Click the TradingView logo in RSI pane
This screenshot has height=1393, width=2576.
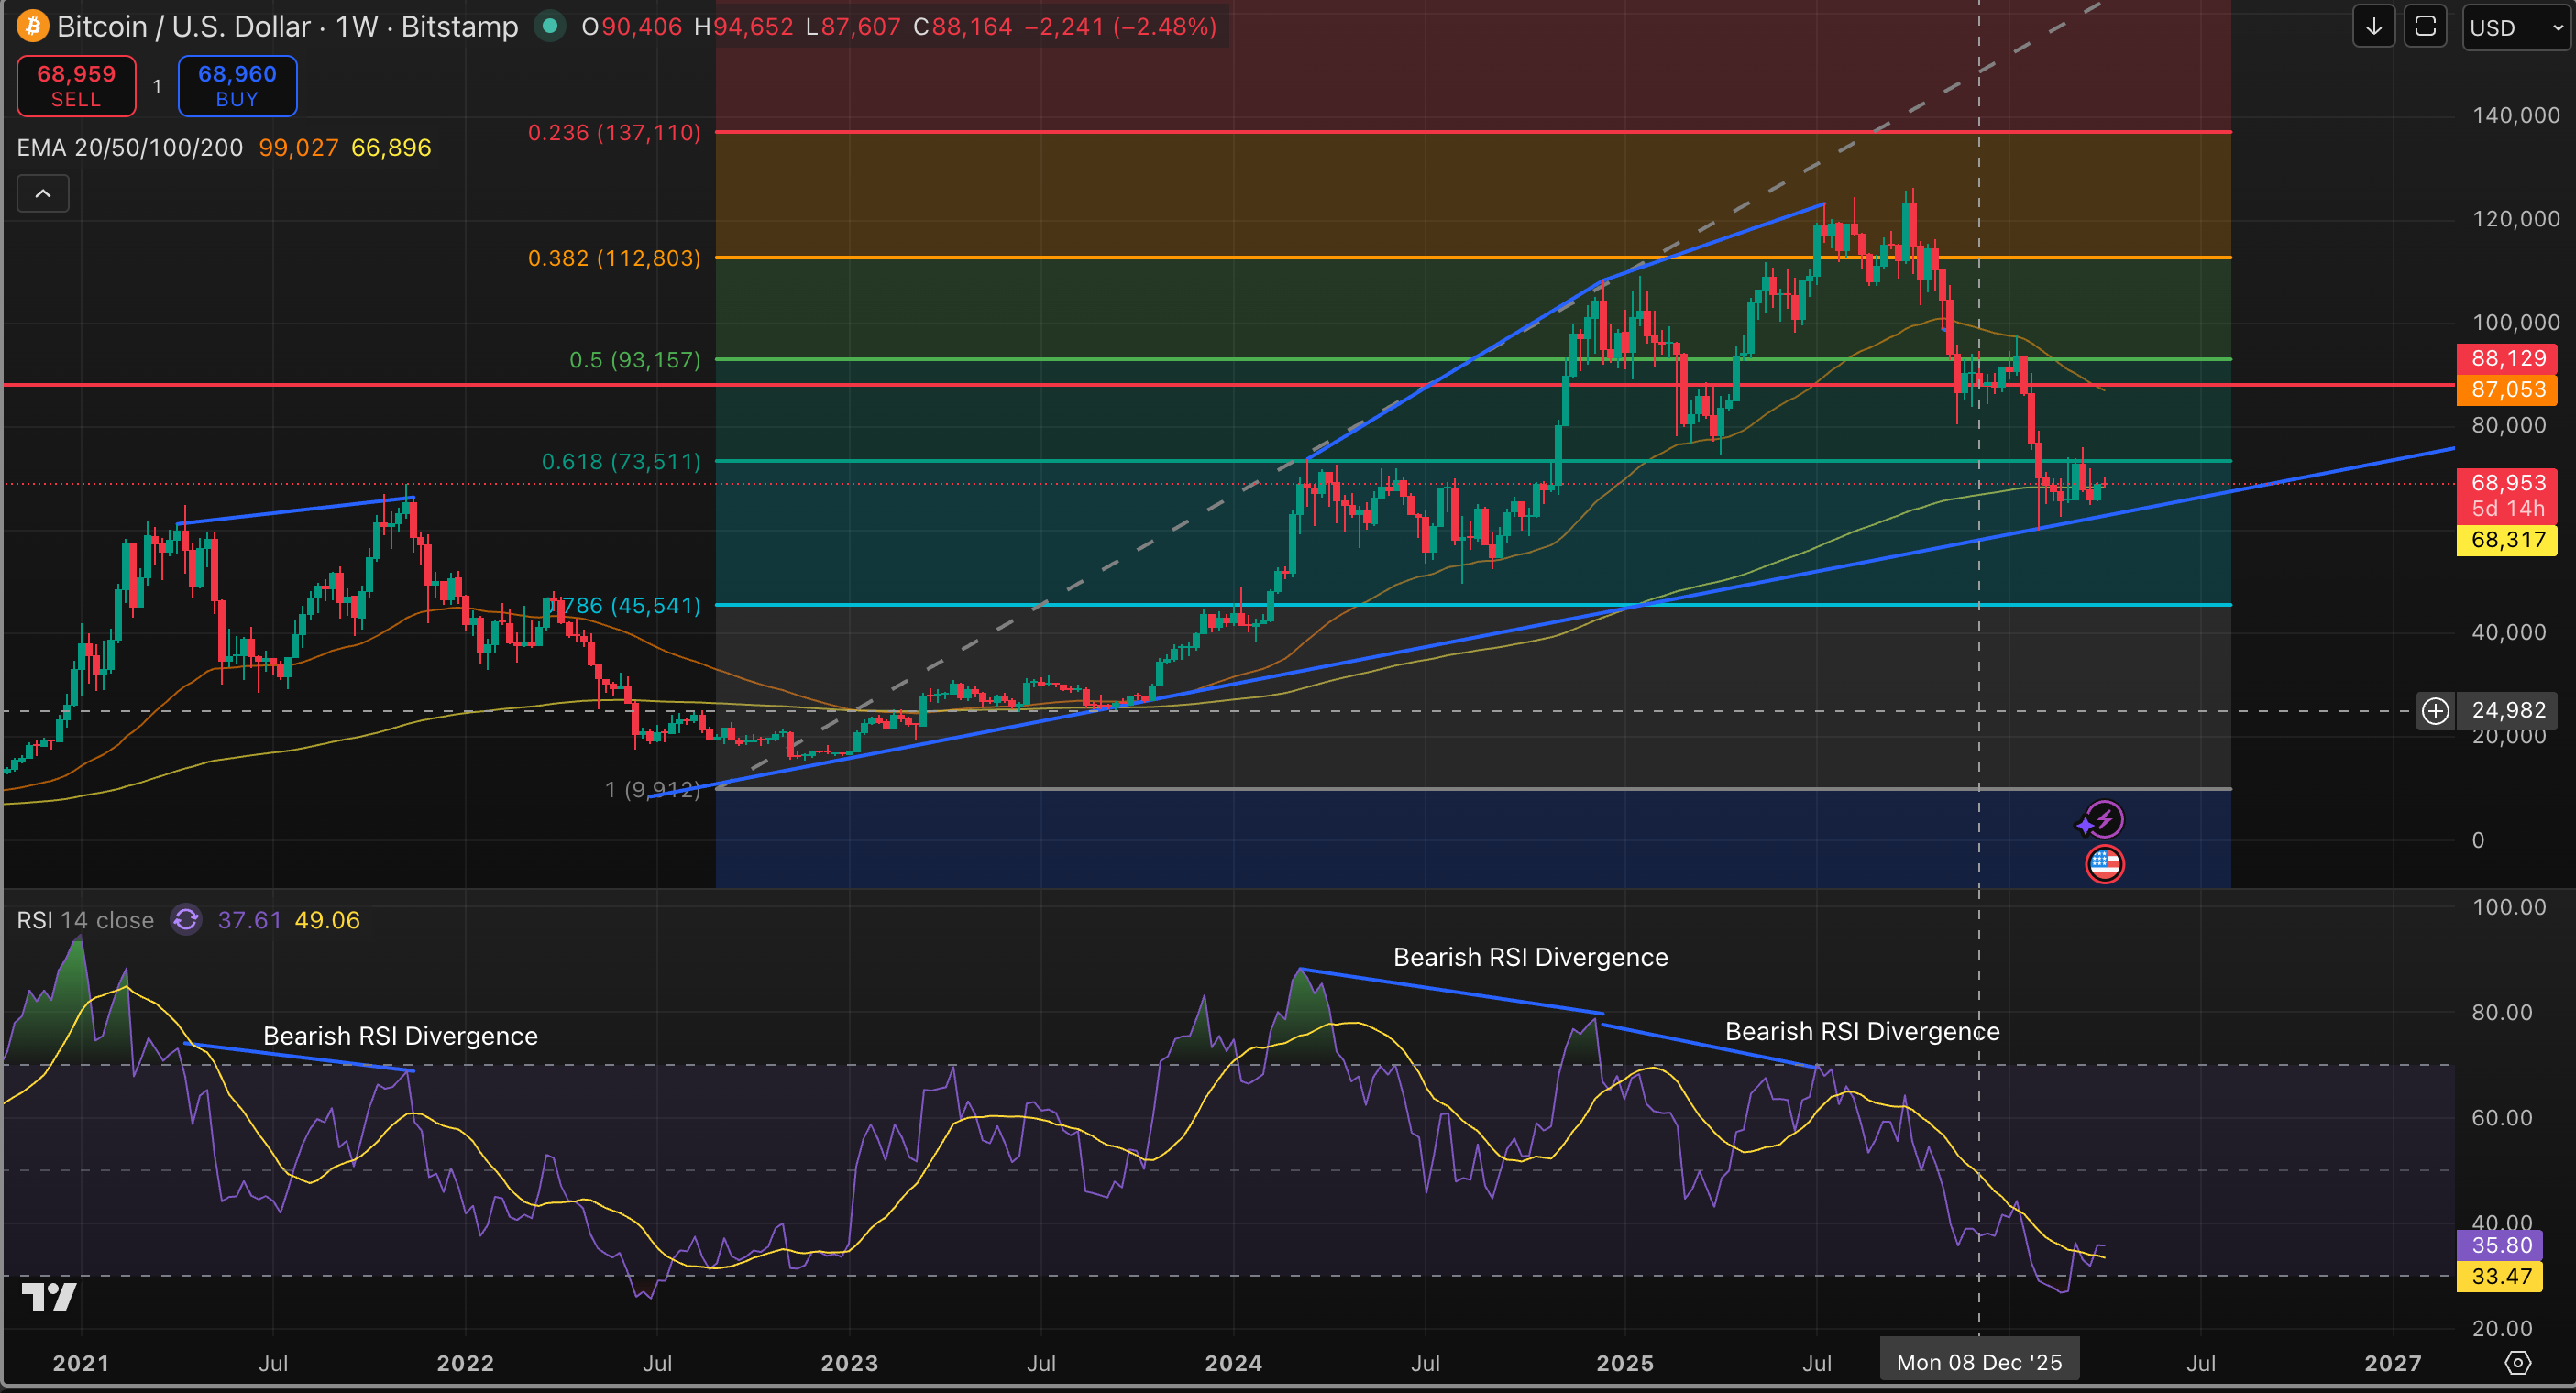point(48,1297)
